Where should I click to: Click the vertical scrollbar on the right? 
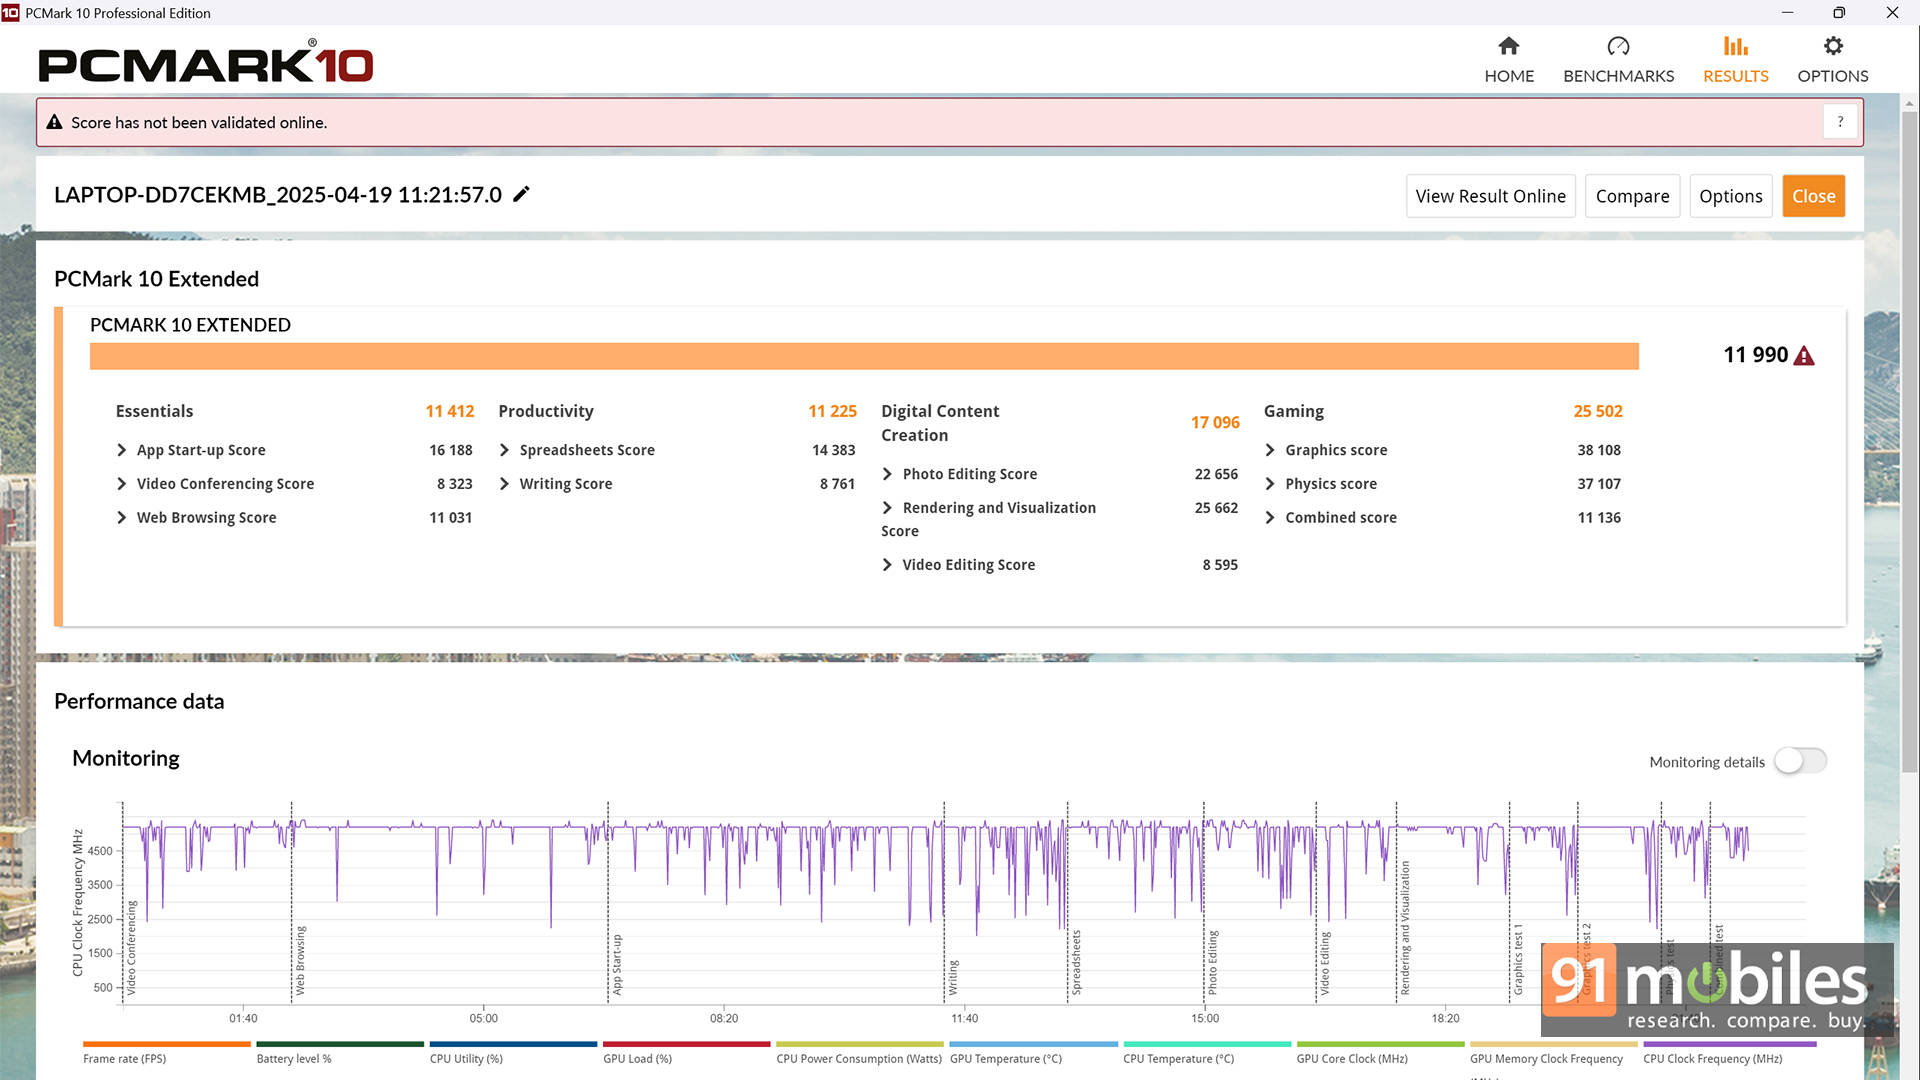tap(1909, 440)
